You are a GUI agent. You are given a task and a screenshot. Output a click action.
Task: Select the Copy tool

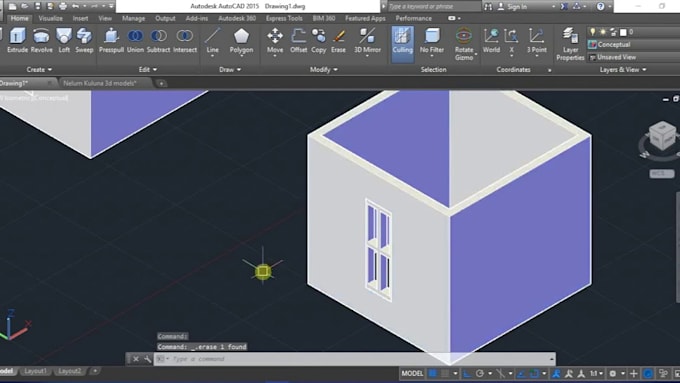point(318,40)
